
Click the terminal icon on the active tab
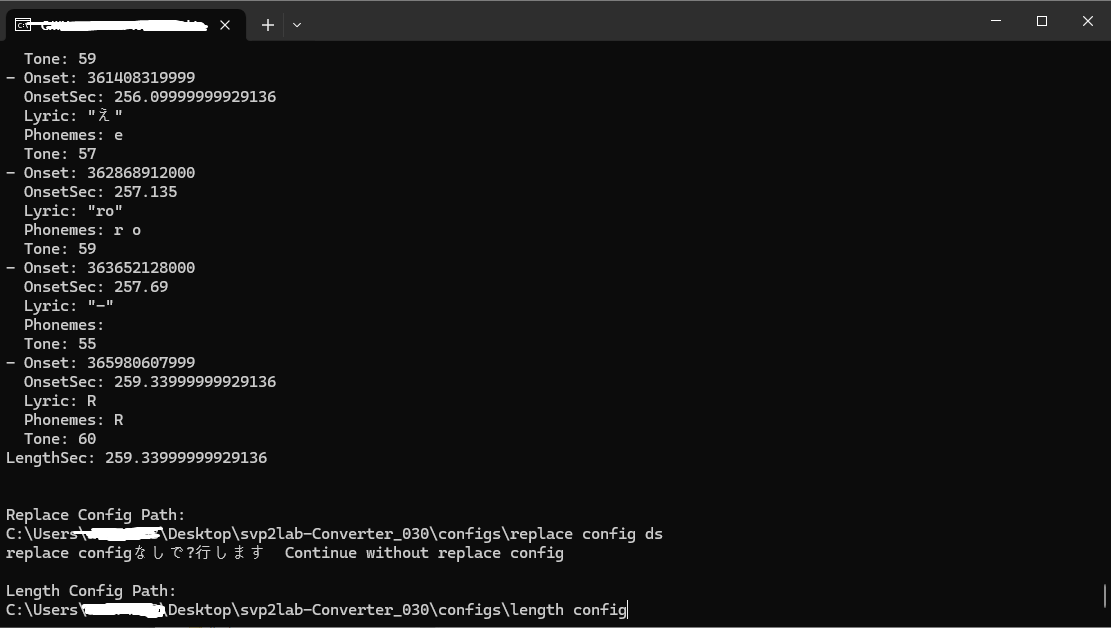click(22, 25)
